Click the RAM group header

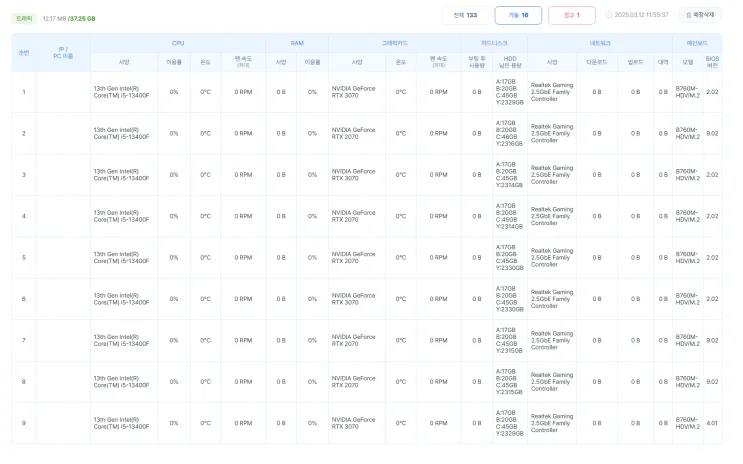[x=297, y=43]
